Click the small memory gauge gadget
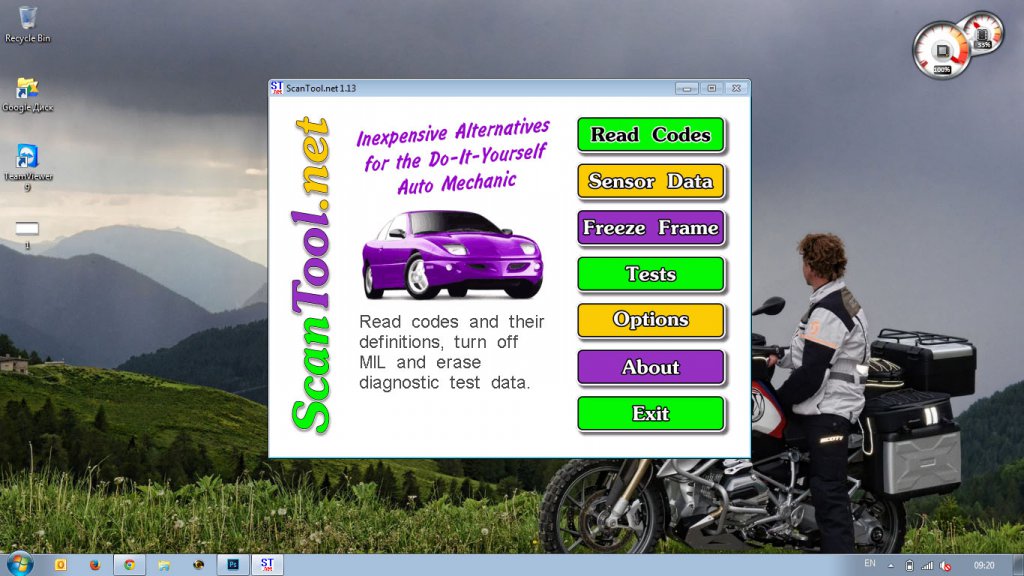Image resolution: width=1024 pixels, height=576 pixels. pos(983,33)
